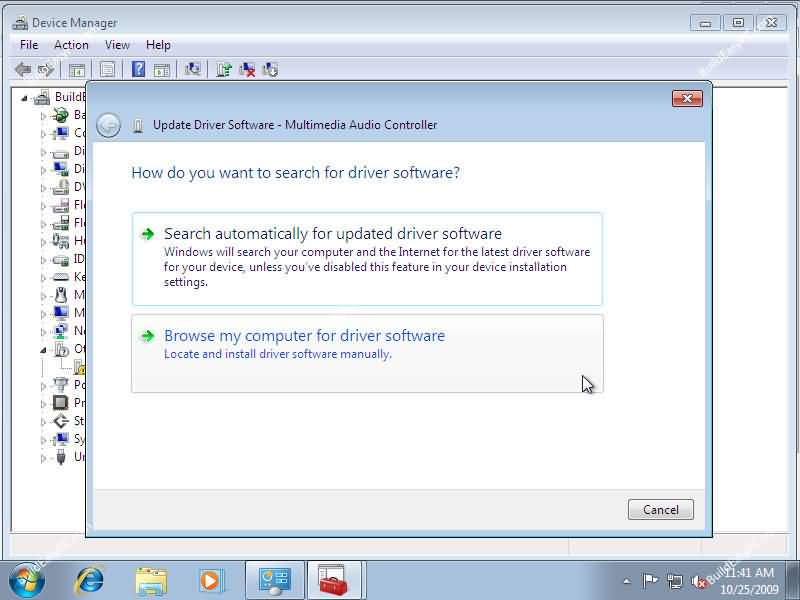Switch to Control Panel taskbar button

(275, 581)
